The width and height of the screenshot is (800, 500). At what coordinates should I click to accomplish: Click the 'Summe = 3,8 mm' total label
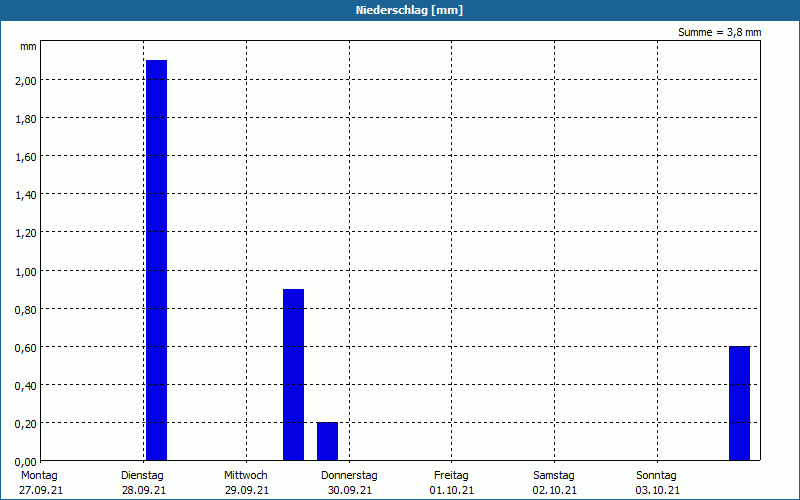point(719,32)
